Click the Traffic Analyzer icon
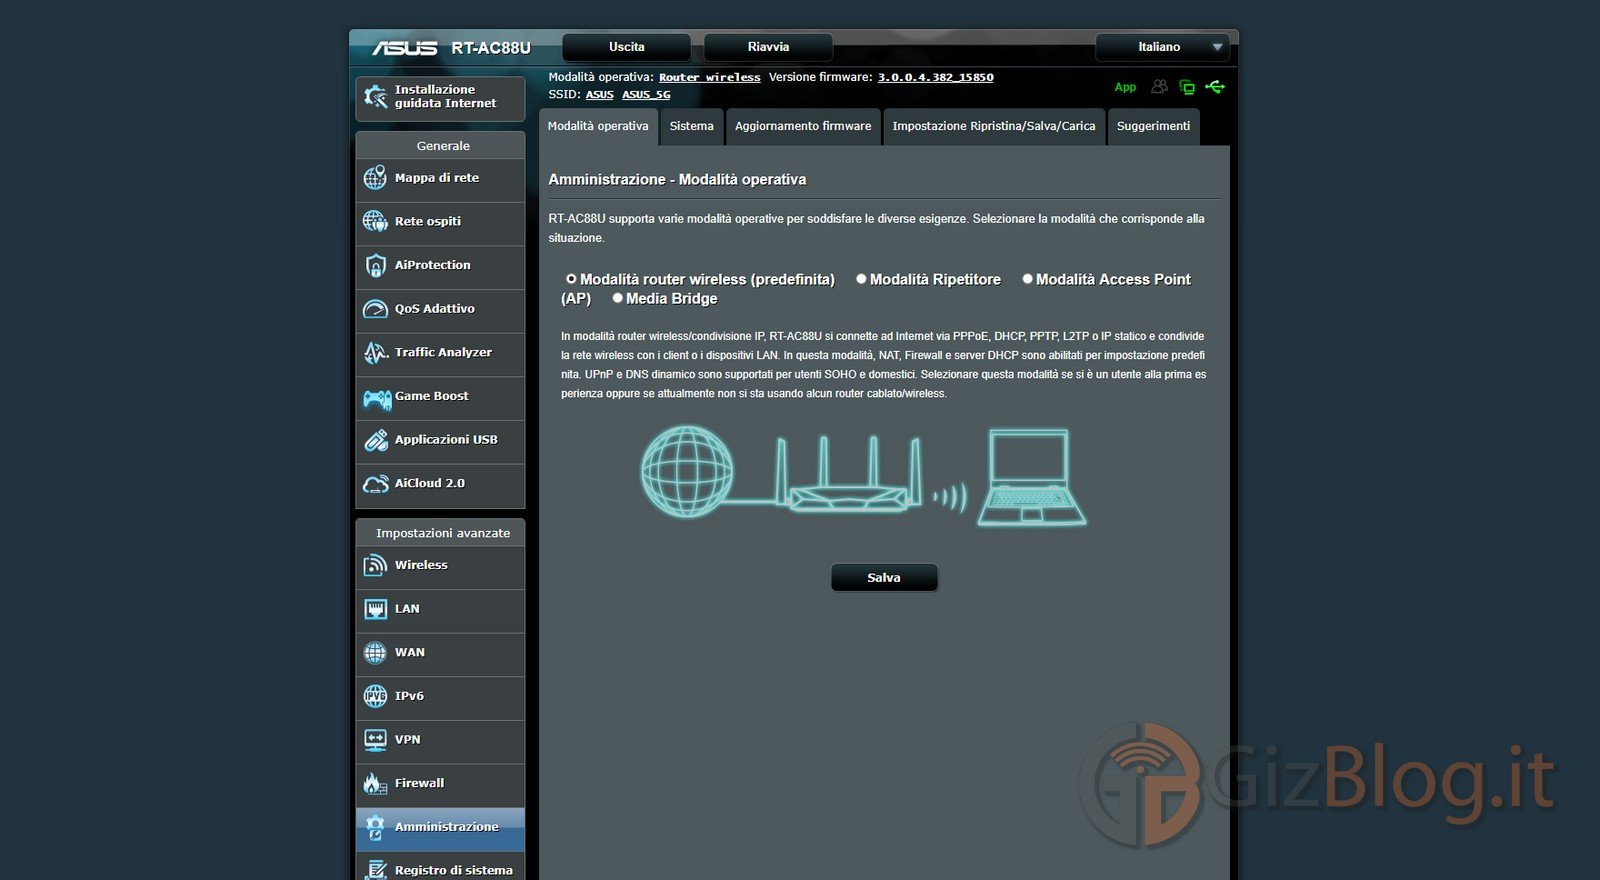 click(x=375, y=352)
